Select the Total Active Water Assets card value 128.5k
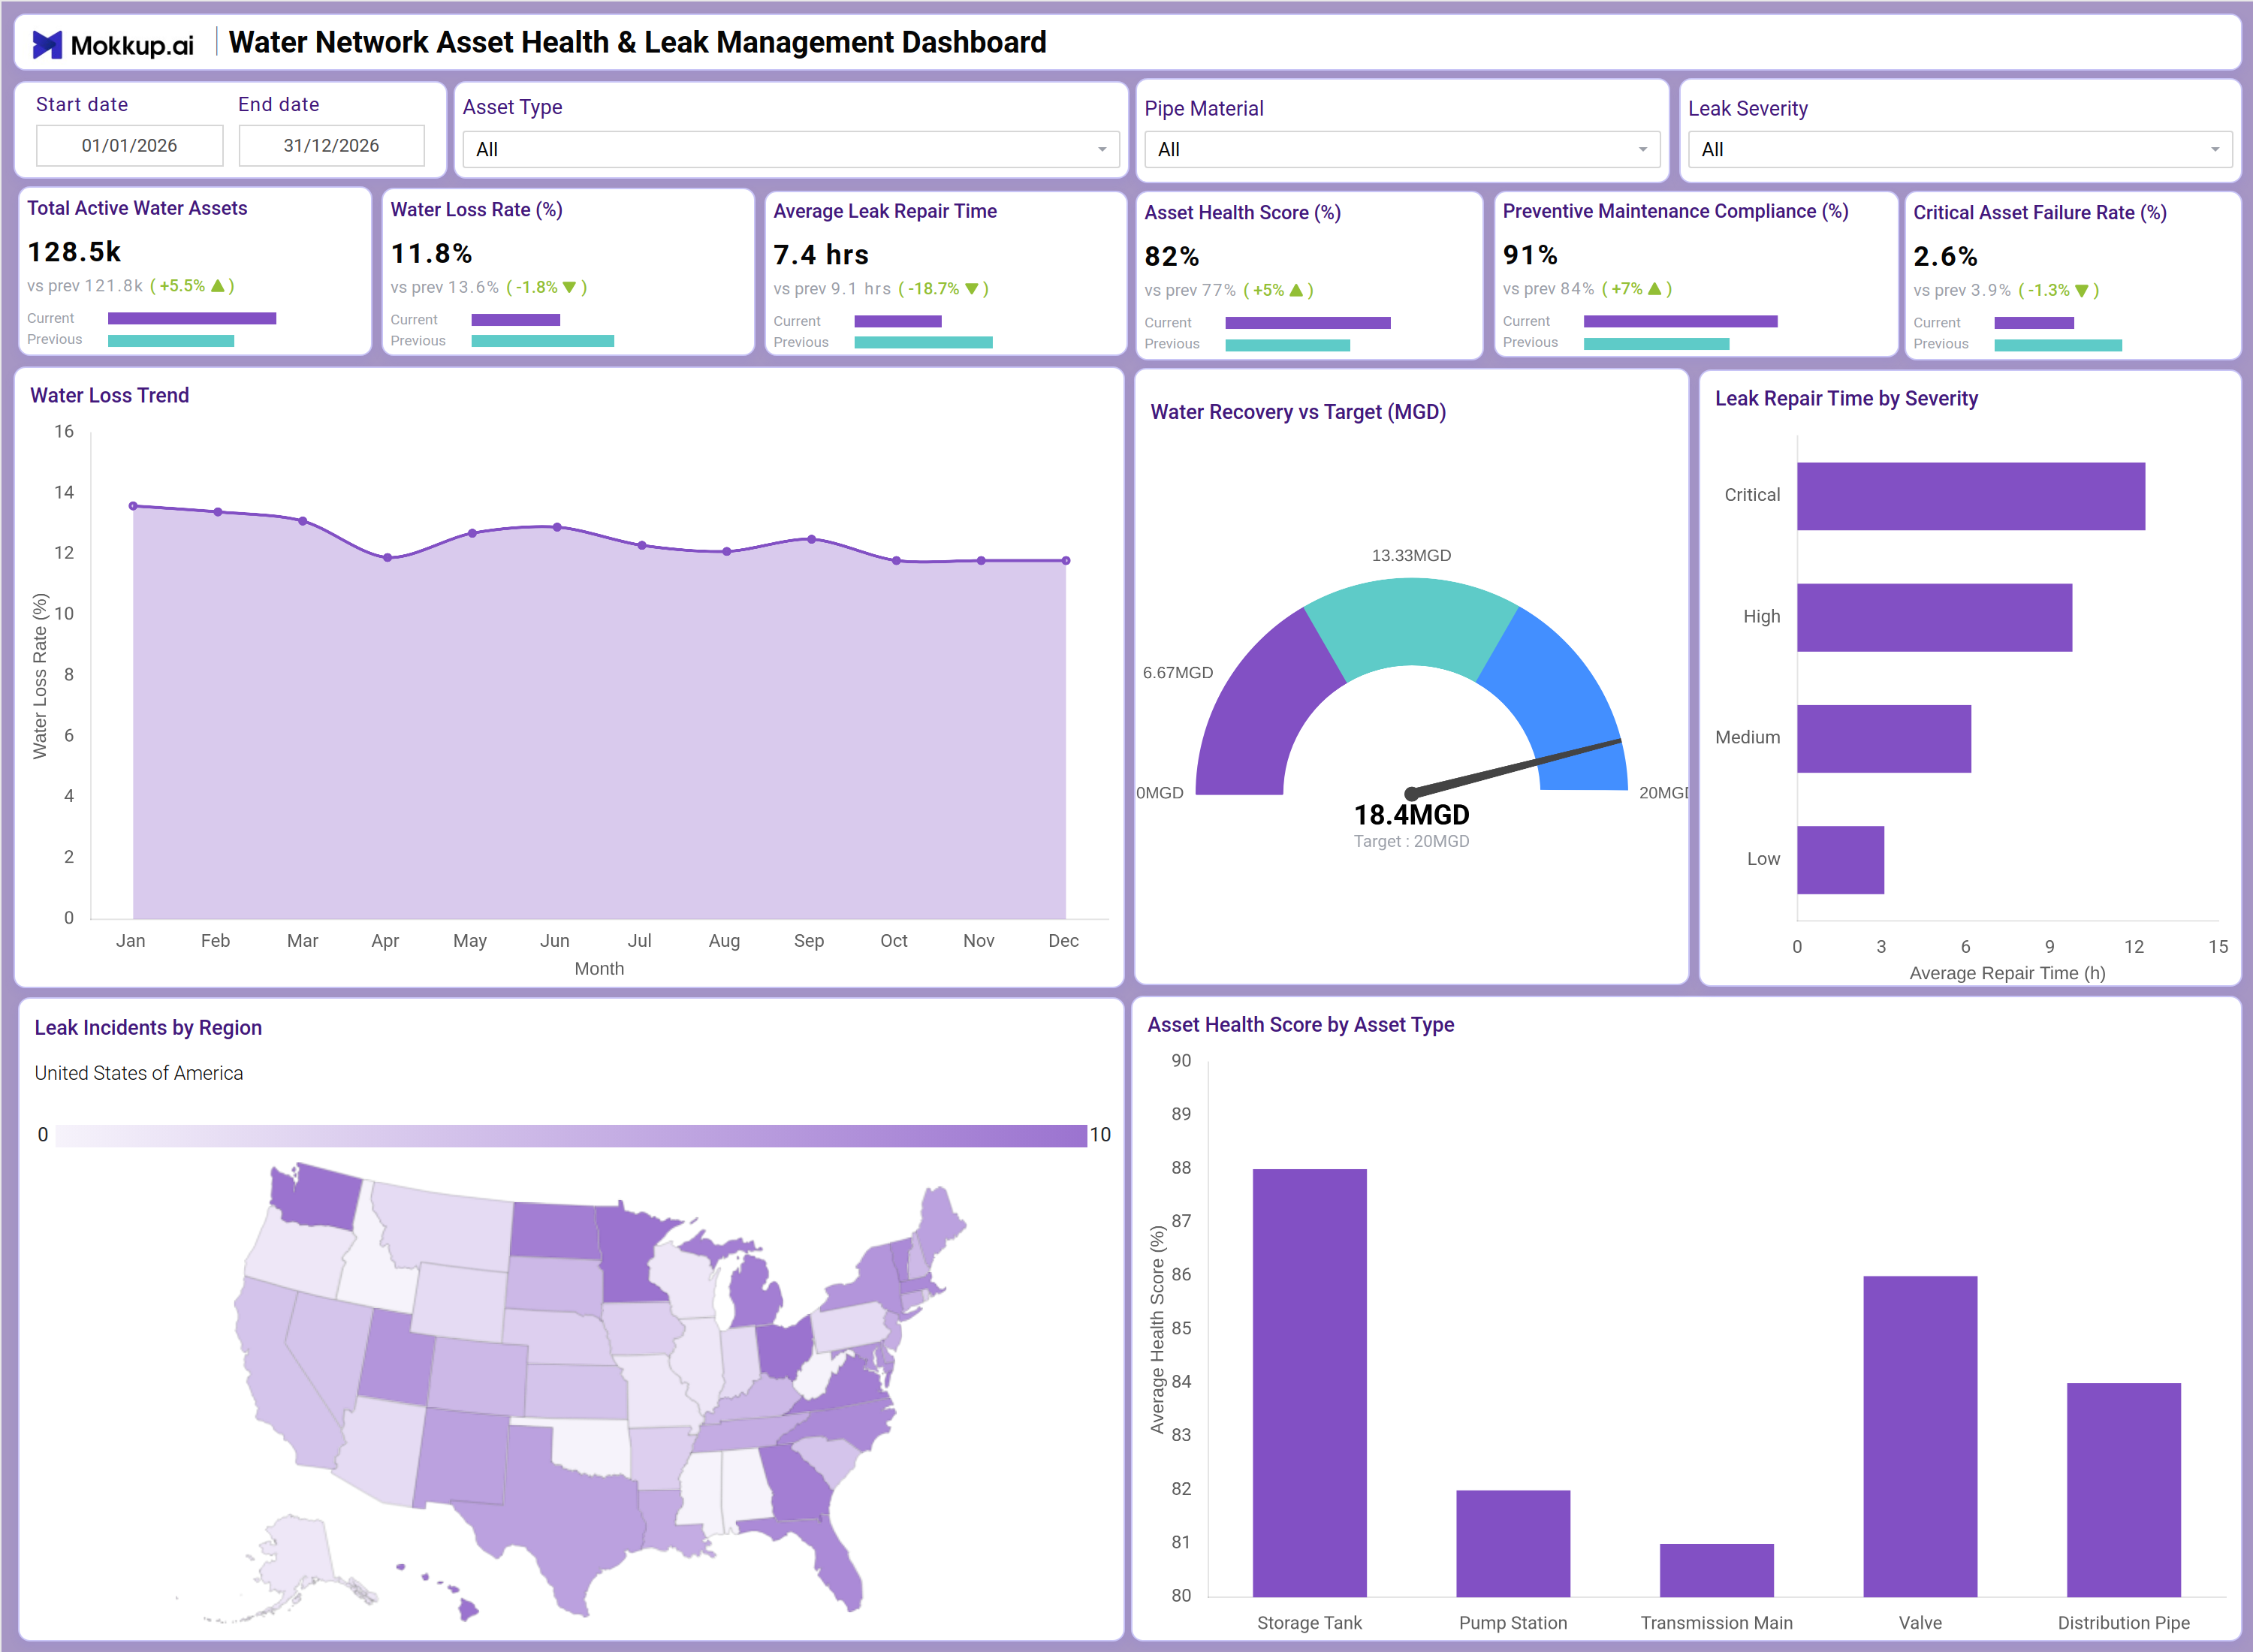 click(x=74, y=252)
